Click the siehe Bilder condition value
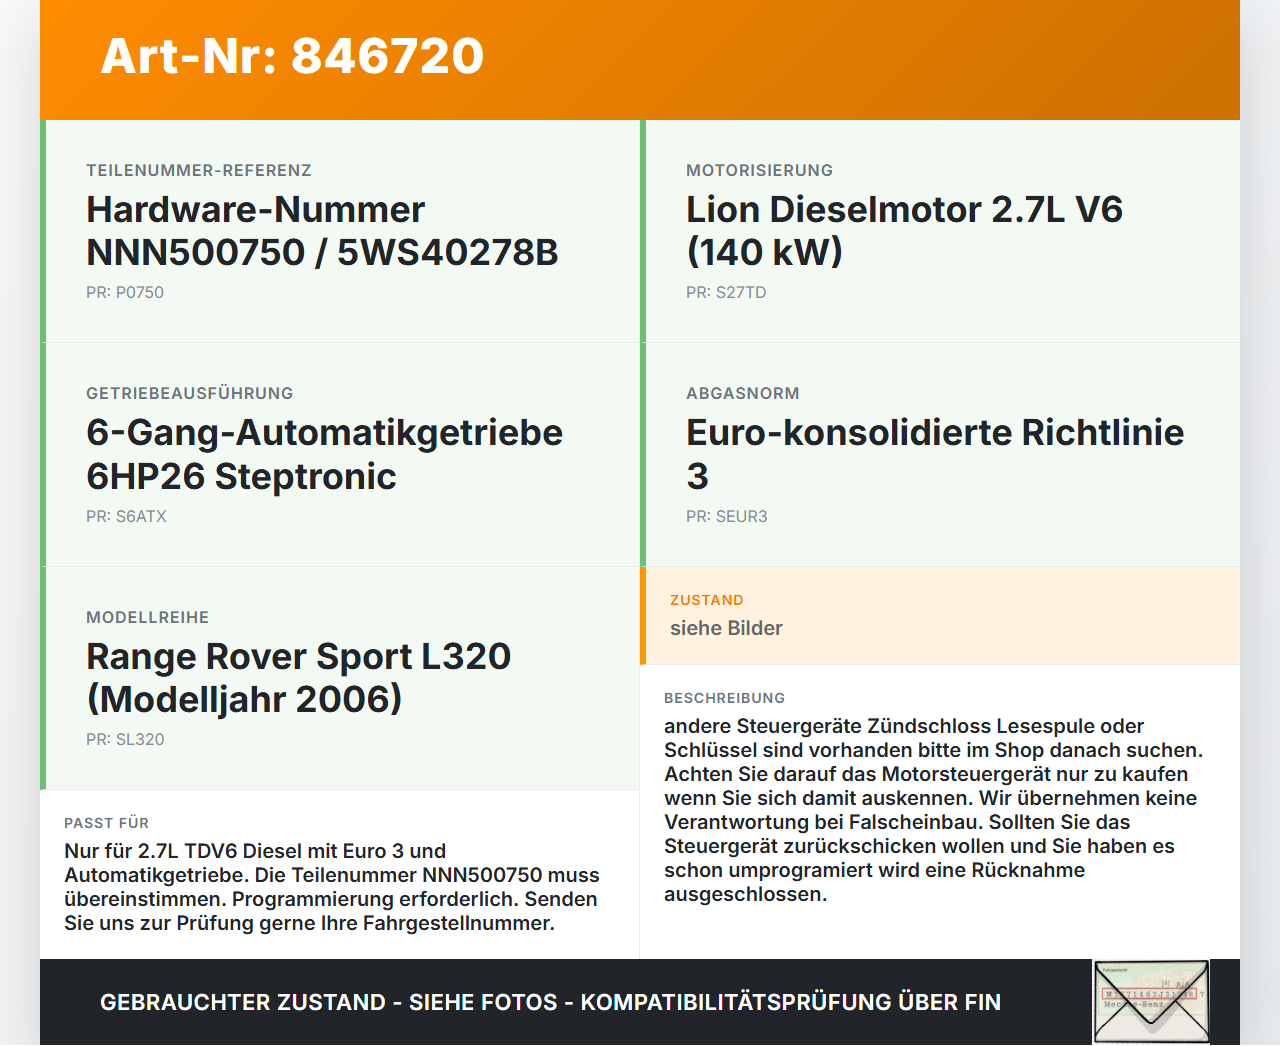1280x1046 pixels. coord(726,628)
